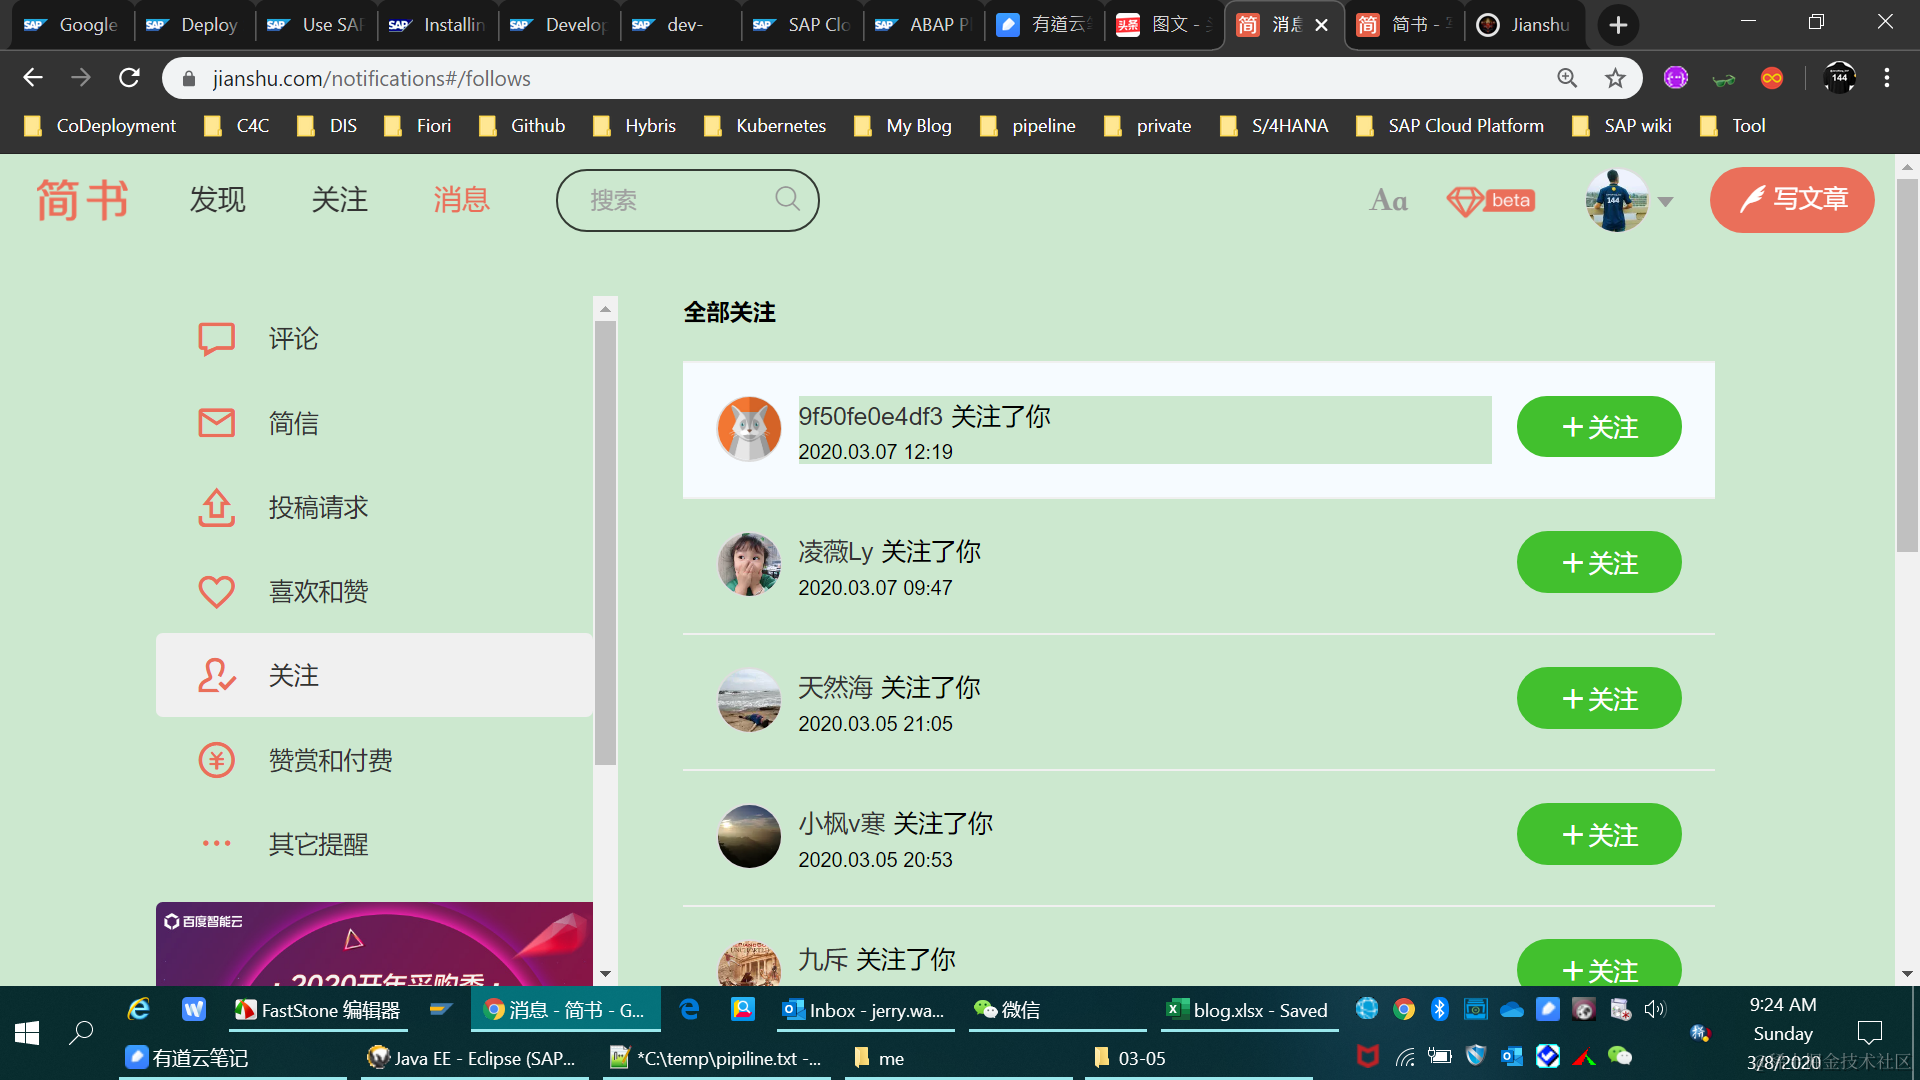Switch to the 发现 navigation tab
1920x1080 pixels.
(x=217, y=200)
